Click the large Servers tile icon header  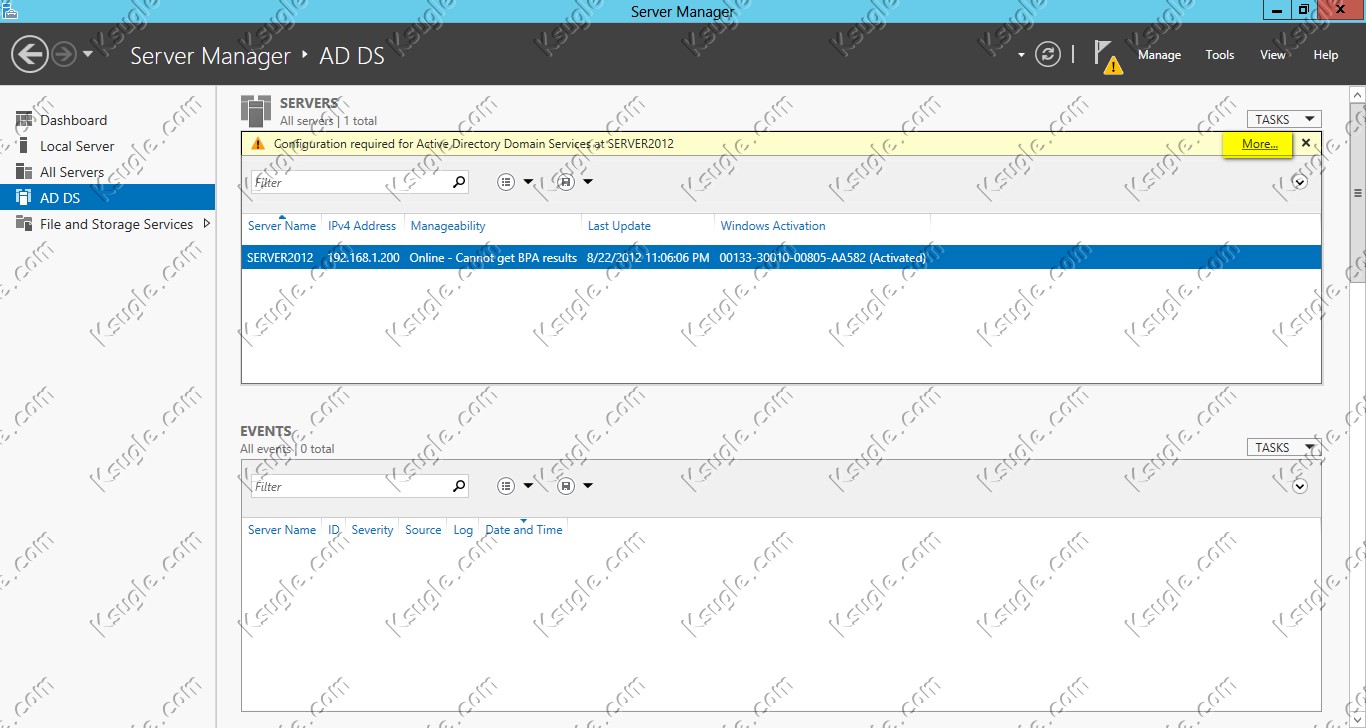point(256,112)
